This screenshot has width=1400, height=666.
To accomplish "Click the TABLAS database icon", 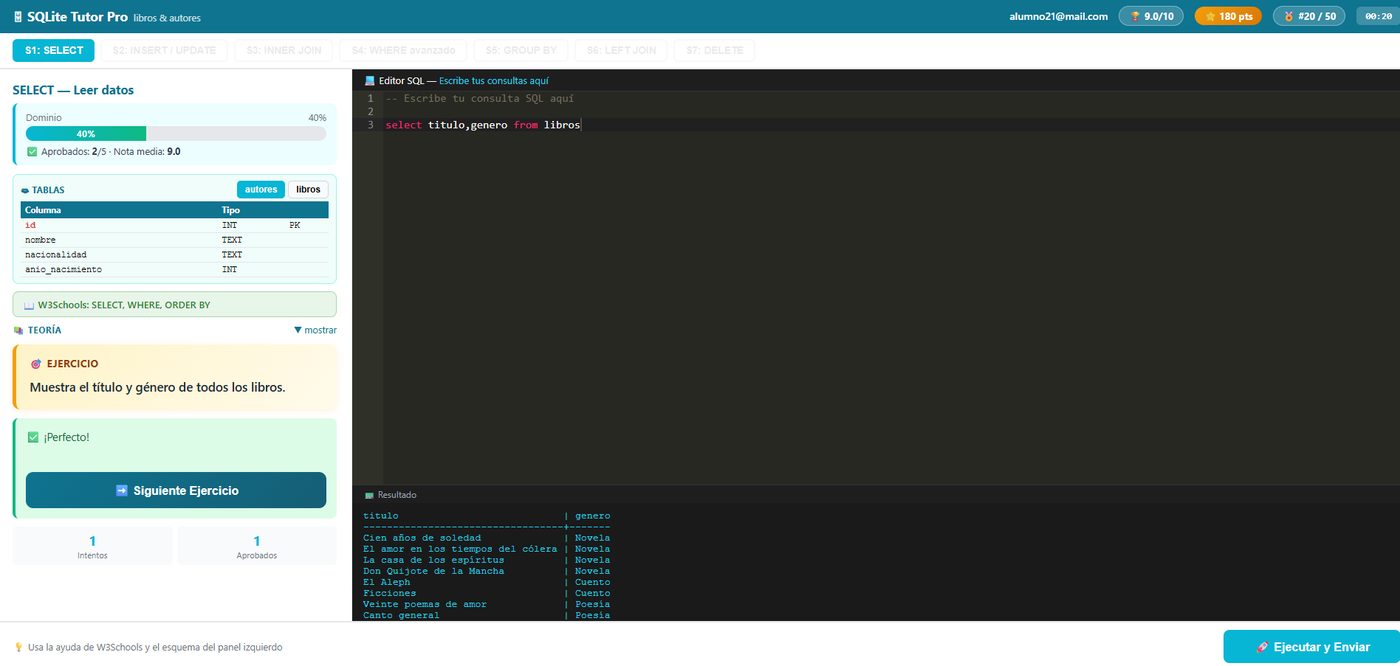I will point(25,190).
